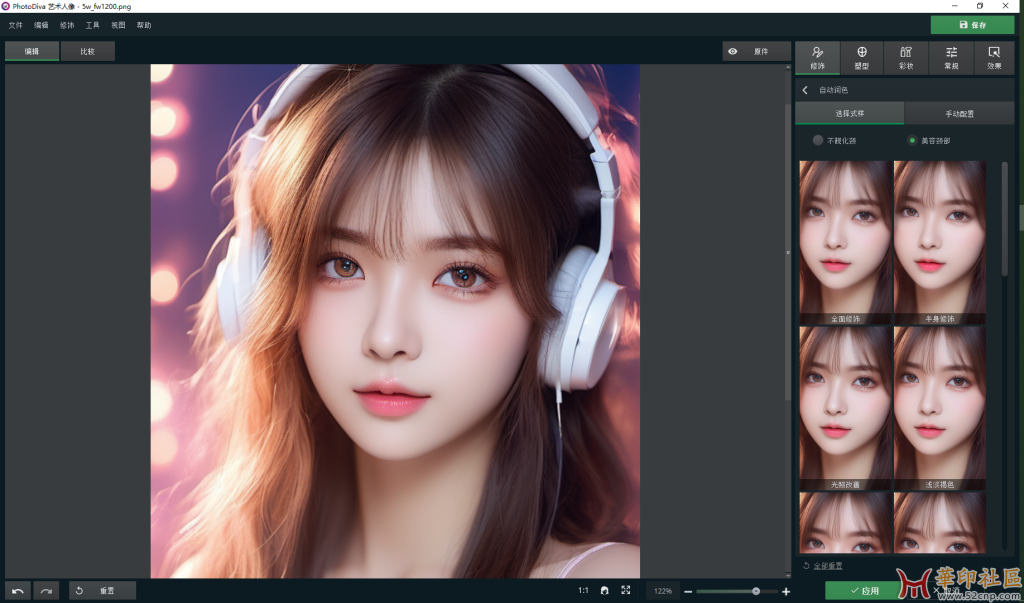Switch to the 手动配置 tab
Viewport: 1024px width, 603px height.
pos(959,113)
